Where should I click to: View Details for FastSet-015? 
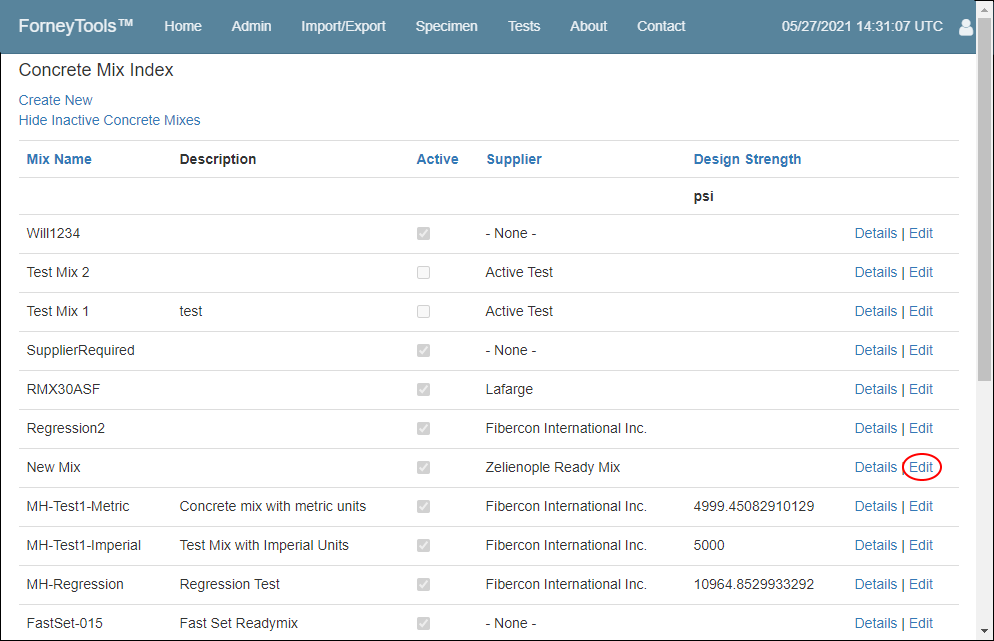[x=876, y=623]
